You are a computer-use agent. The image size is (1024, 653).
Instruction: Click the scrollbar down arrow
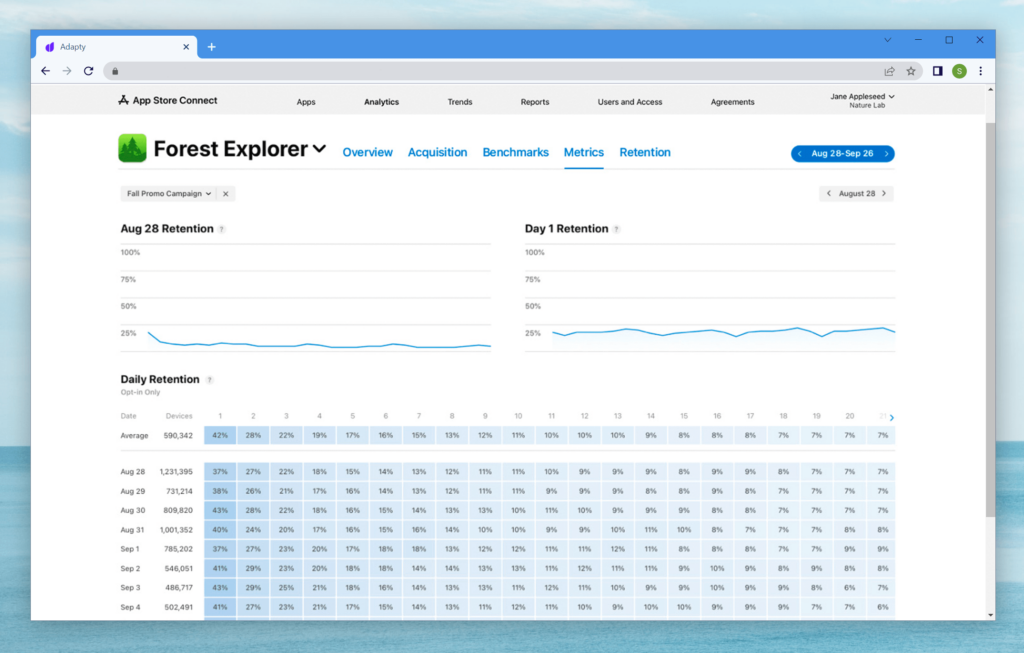(991, 614)
